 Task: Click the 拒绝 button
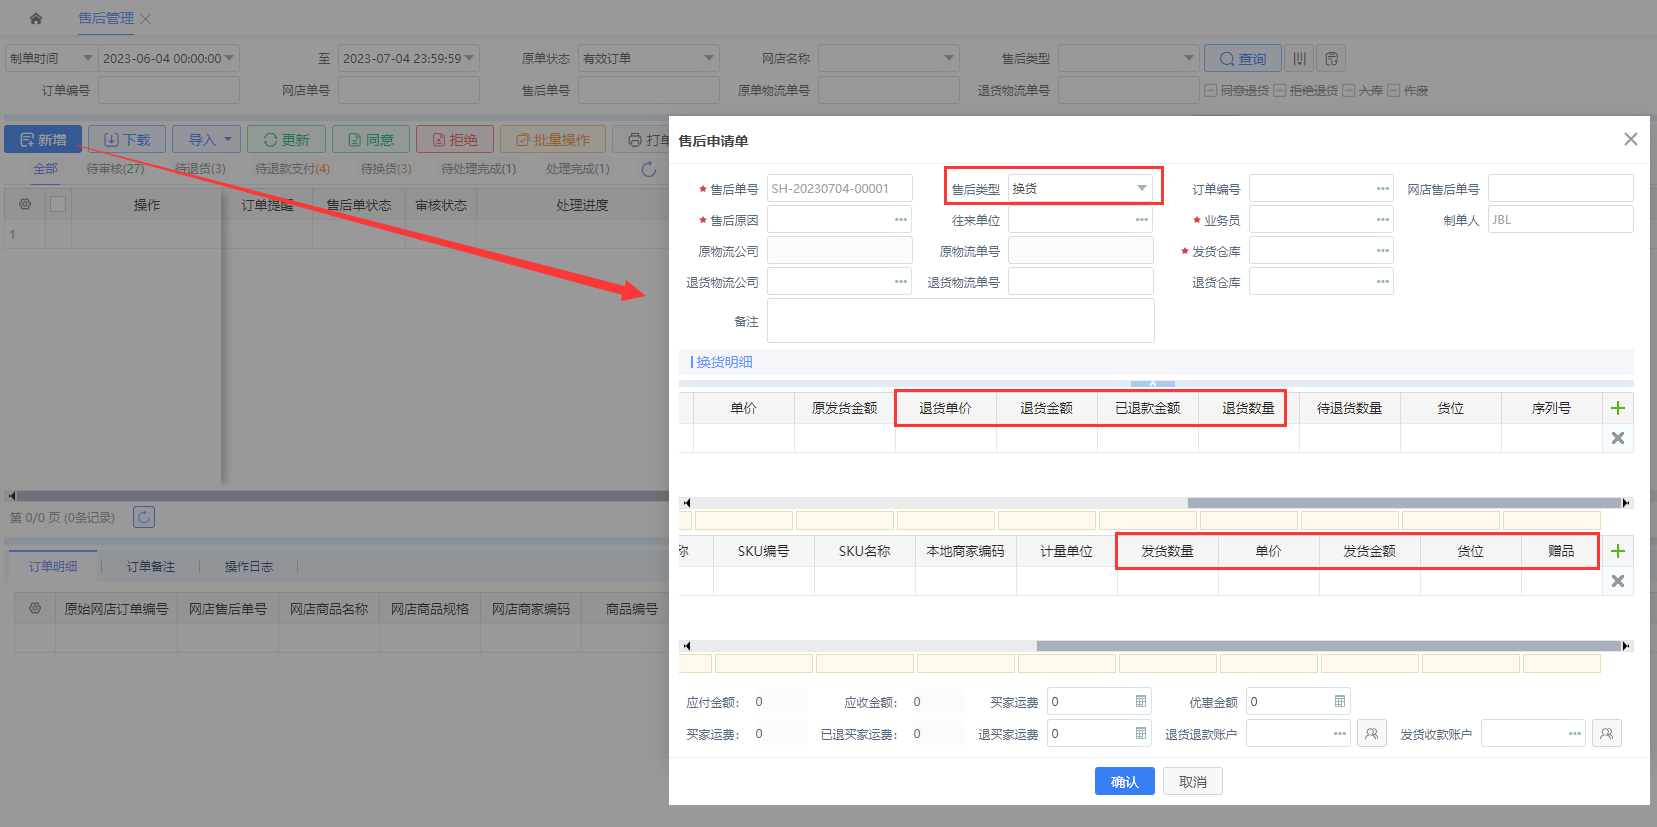[455, 139]
